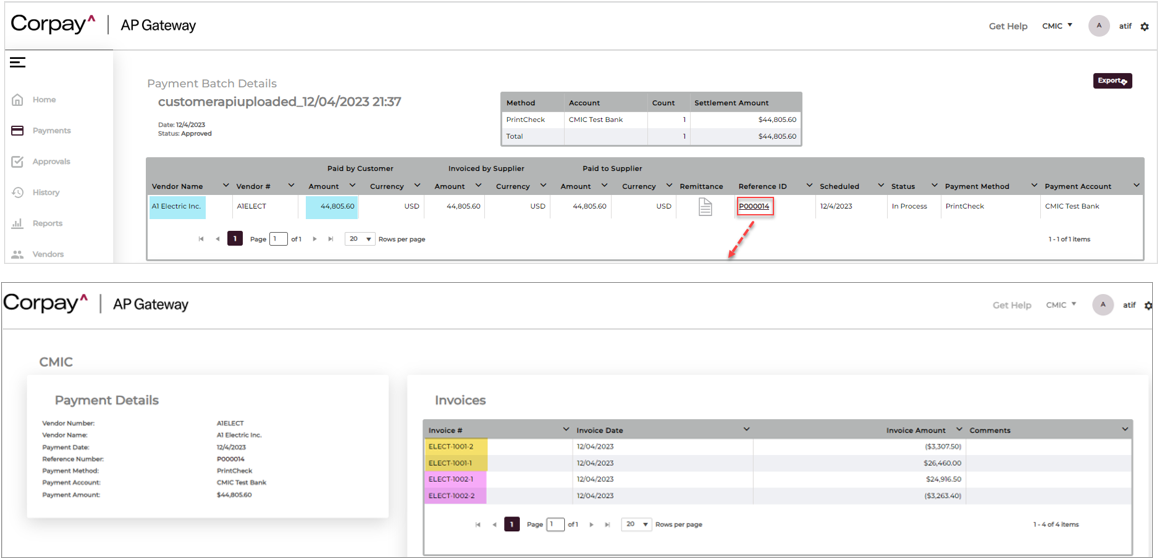Go to previous page in Invoices pager

tap(494, 525)
